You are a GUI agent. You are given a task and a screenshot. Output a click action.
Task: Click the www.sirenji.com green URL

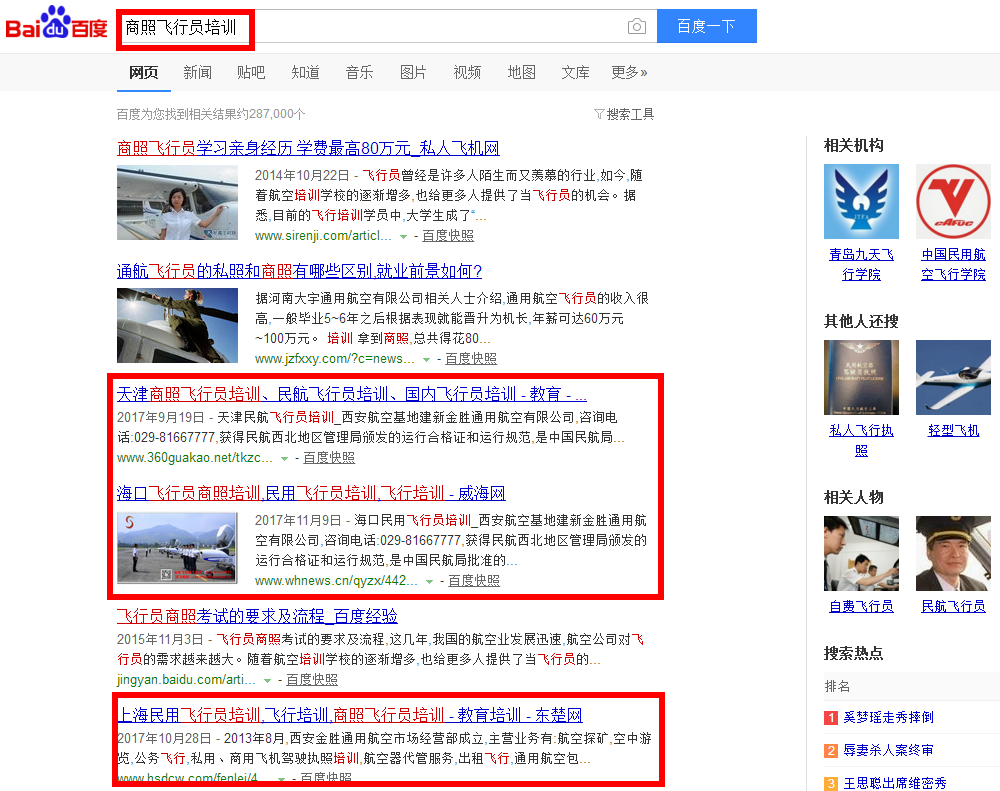coord(323,235)
